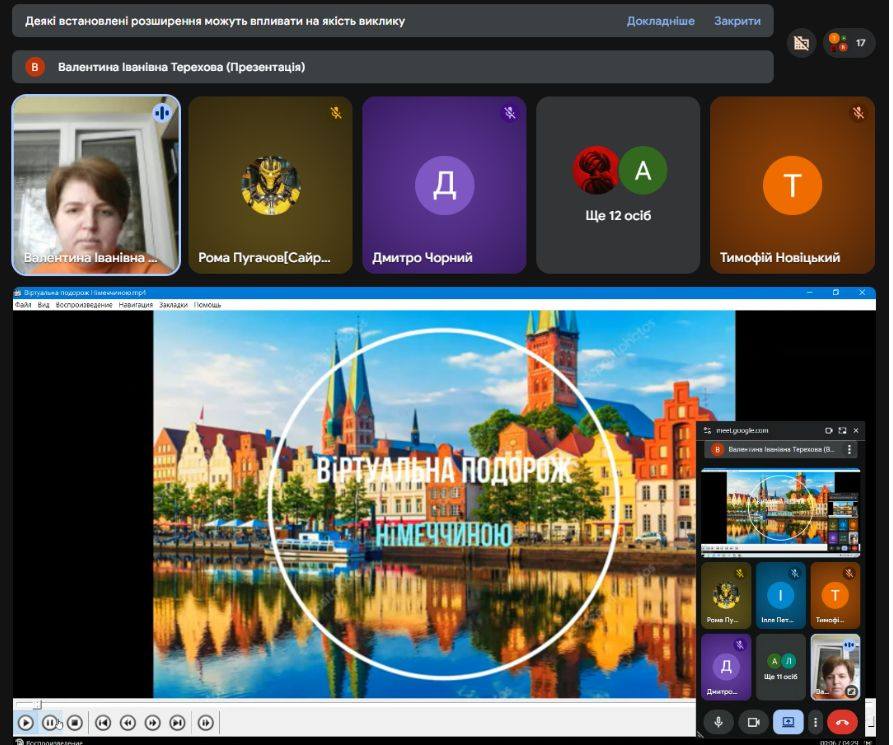This screenshot has width=893, height=745.
Task: Open the Файл menu
Action: [x=23, y=305]
